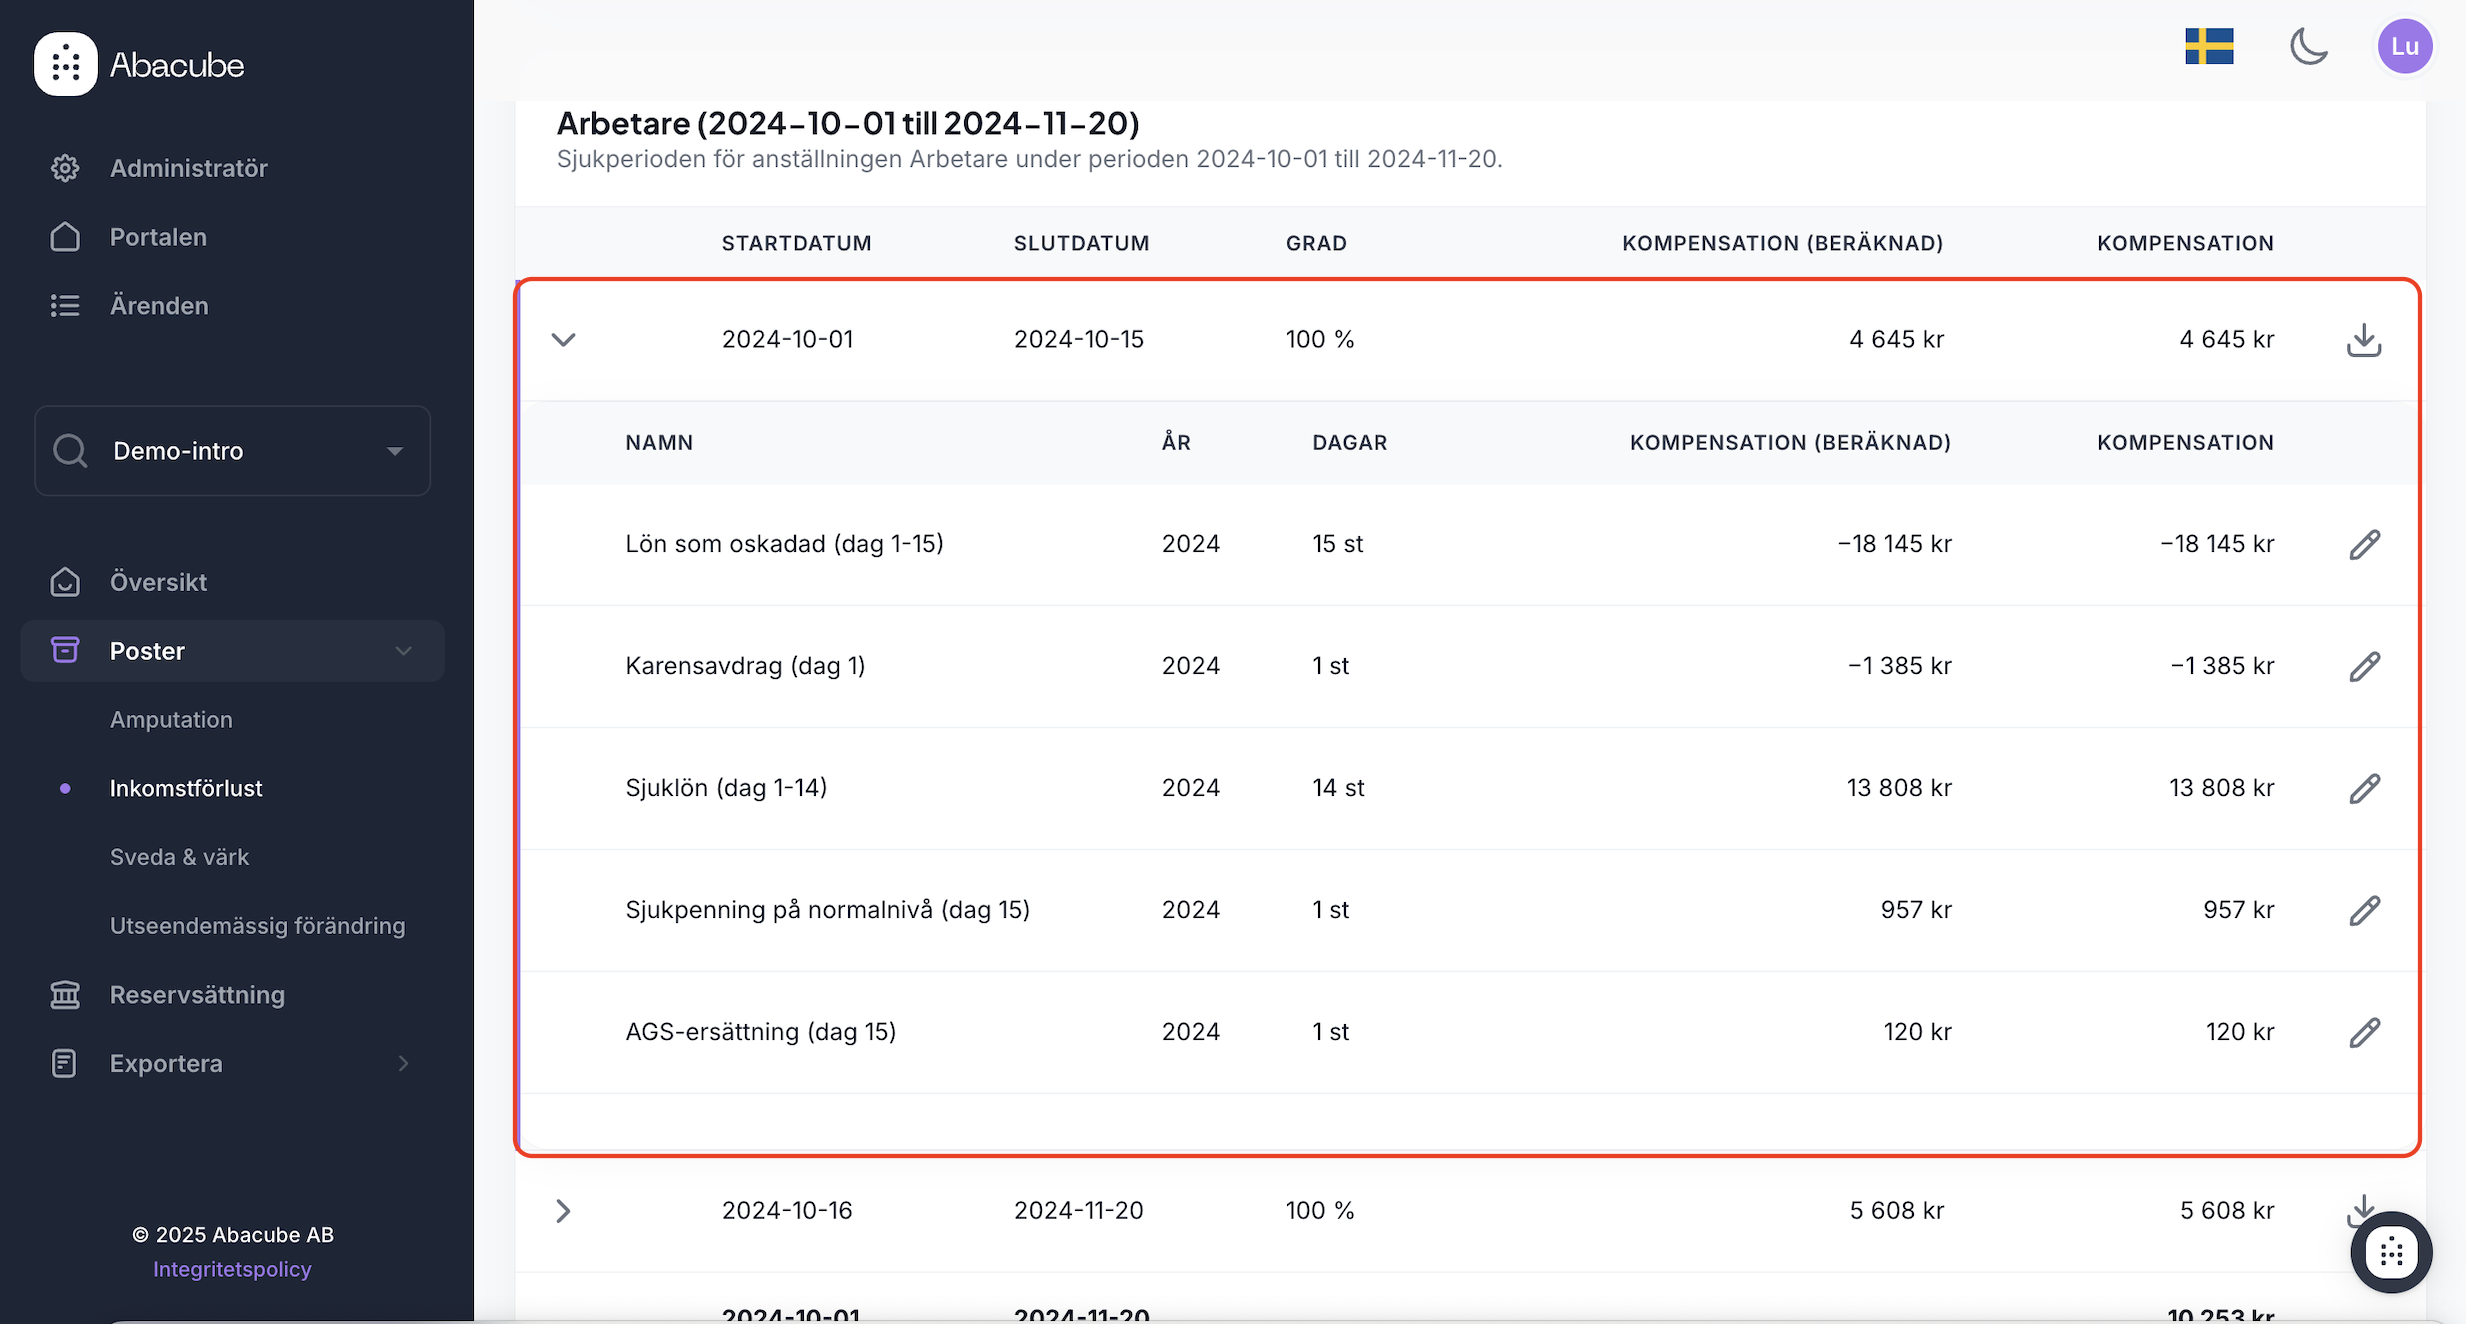2466x1324 pixels.
Task: Expand the 2024-10-16 period row
Action: click(564, 1211)
